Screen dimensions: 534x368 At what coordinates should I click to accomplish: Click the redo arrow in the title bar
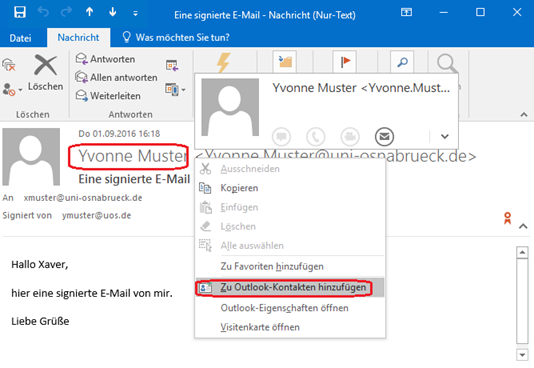click(66, 12)
